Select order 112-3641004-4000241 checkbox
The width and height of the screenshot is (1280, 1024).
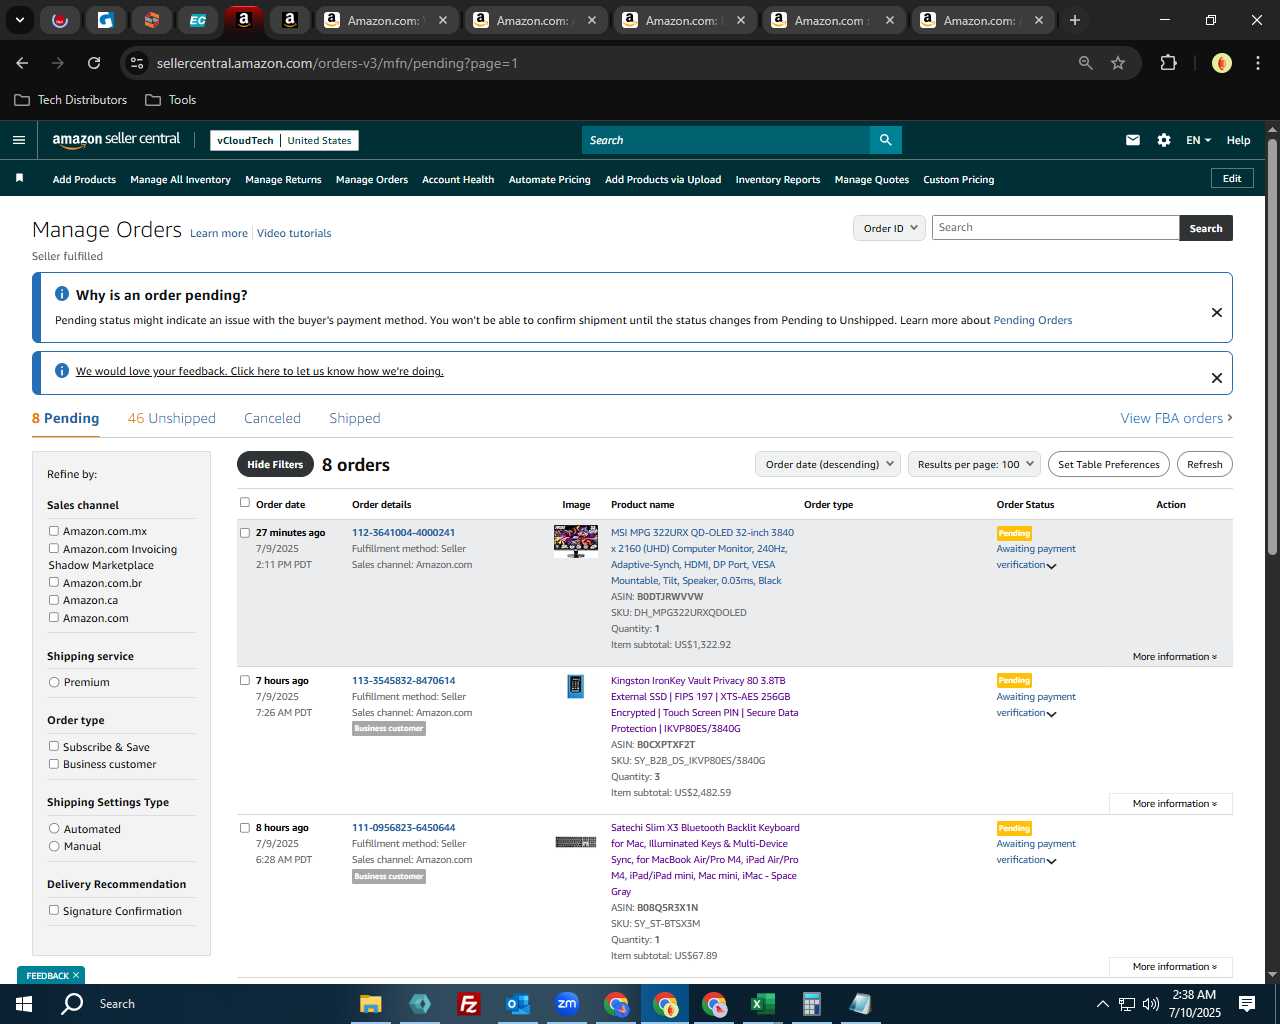coord(244,533)
